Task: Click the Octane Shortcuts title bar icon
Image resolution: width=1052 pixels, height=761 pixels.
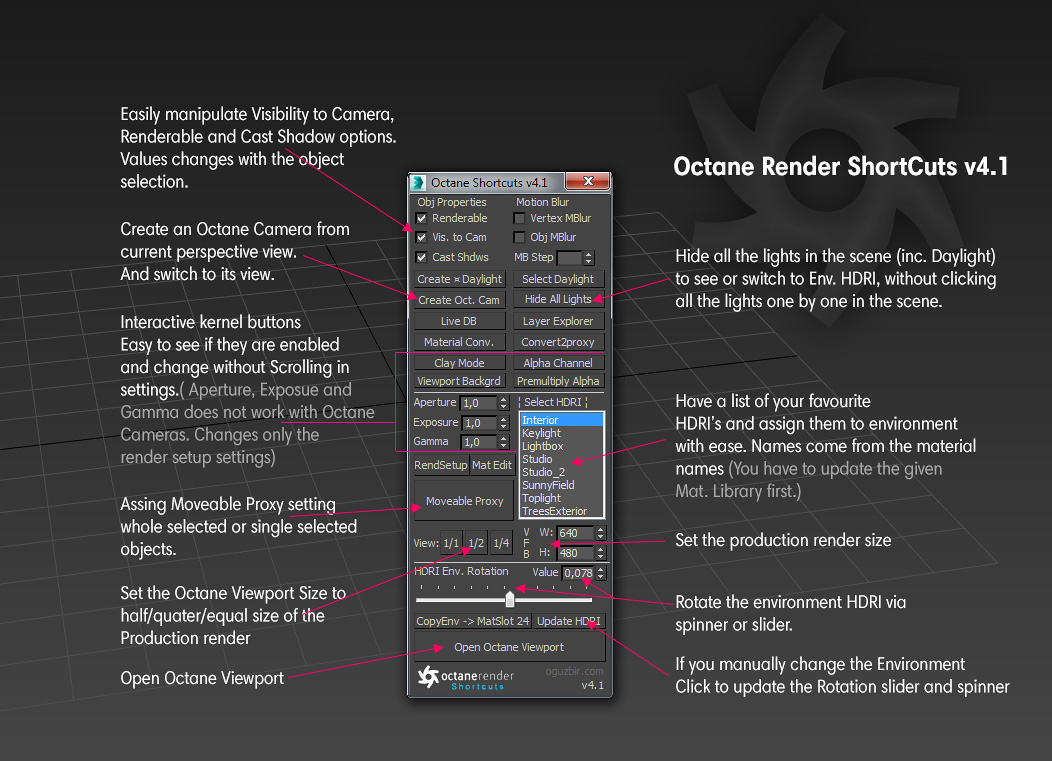Action: pos(419,183)
